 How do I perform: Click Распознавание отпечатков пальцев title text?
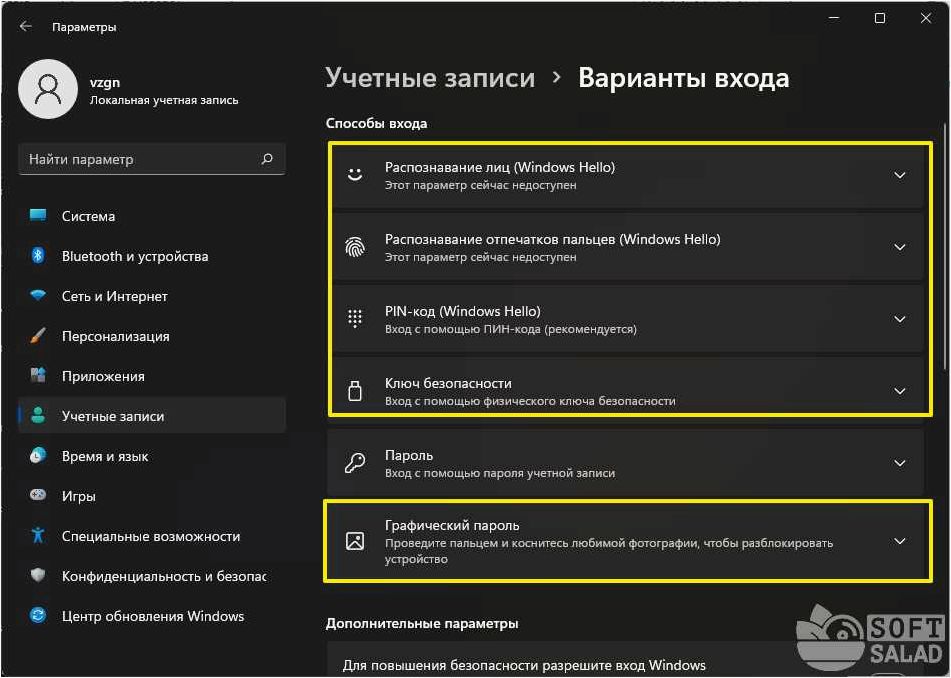[x=553, y=239]
